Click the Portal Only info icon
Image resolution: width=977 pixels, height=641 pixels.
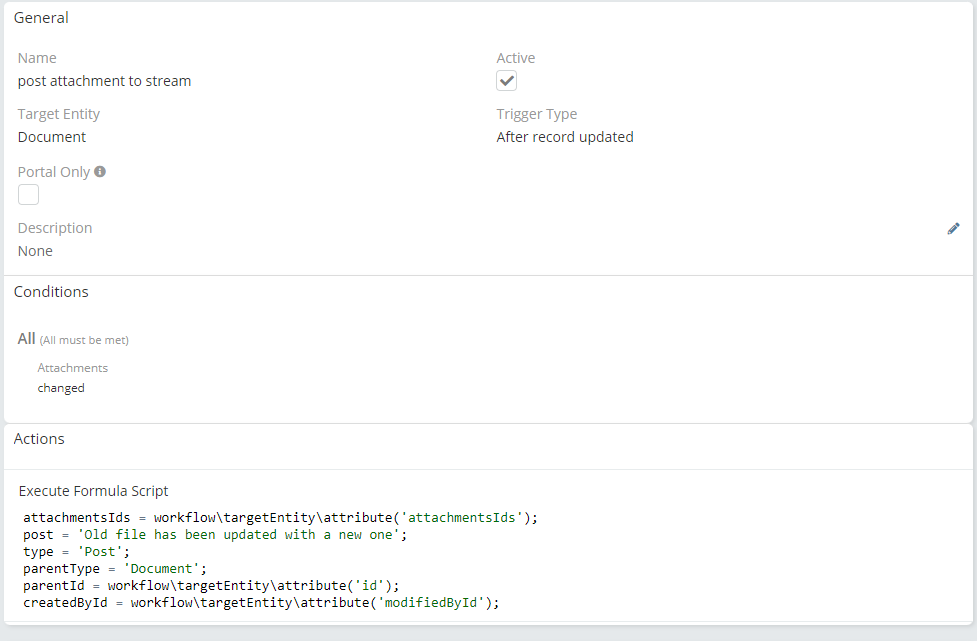(100, 171)
